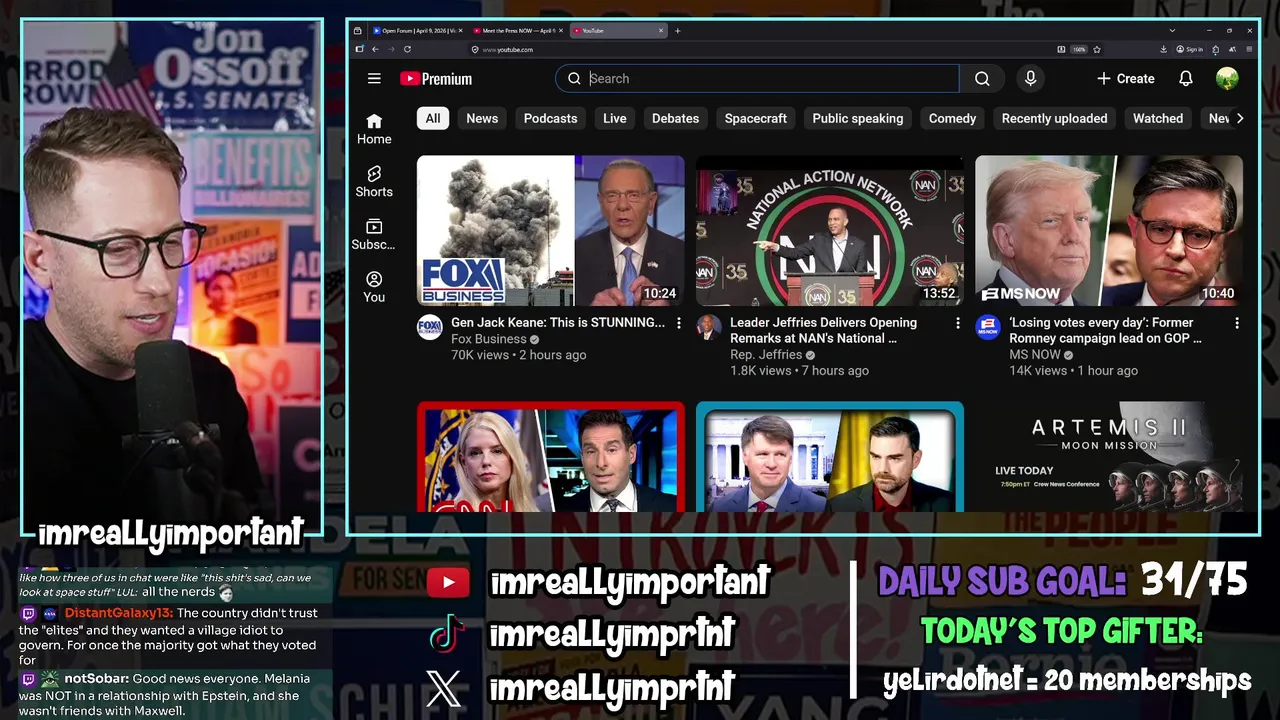The height and width of the screenshot is (720, 1280).
Task: Open the account avatar menu
Action: [x=1227, y=78]
